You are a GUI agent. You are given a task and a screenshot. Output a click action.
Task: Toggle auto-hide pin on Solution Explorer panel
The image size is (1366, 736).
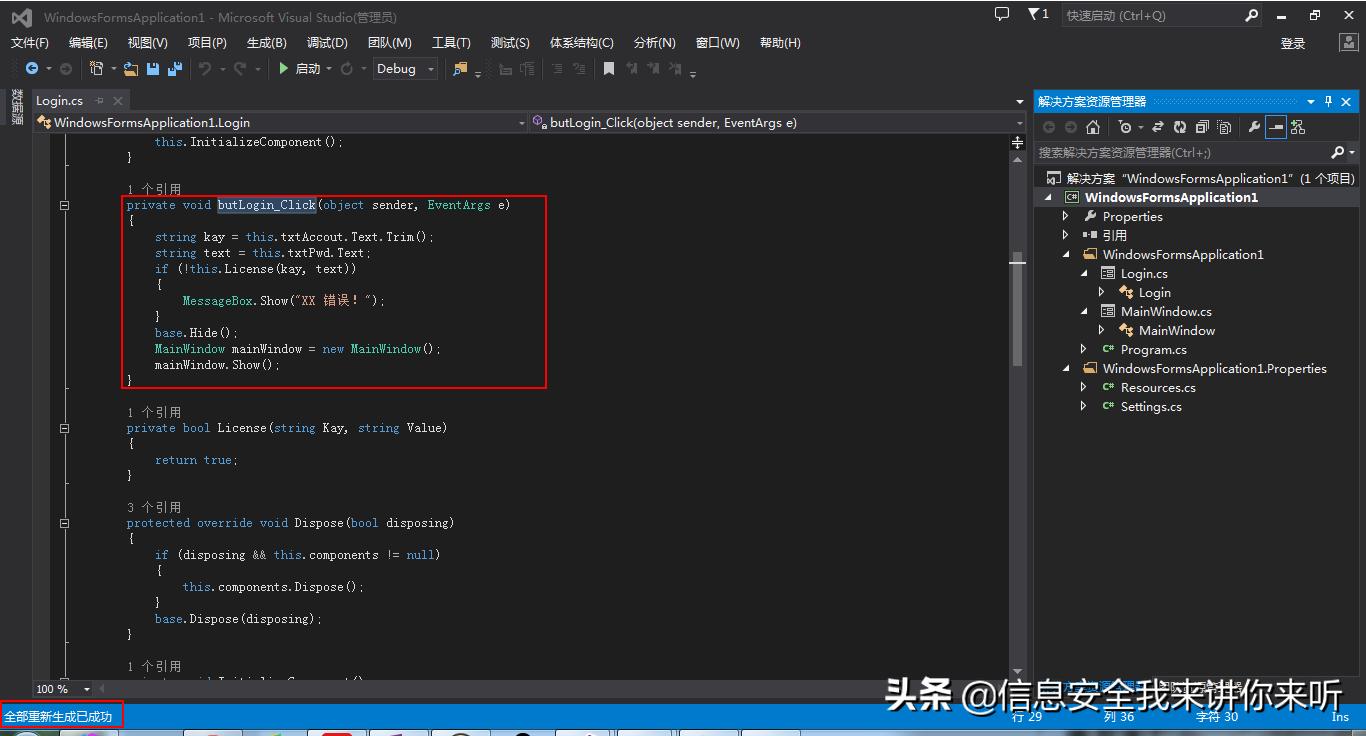1328,101
